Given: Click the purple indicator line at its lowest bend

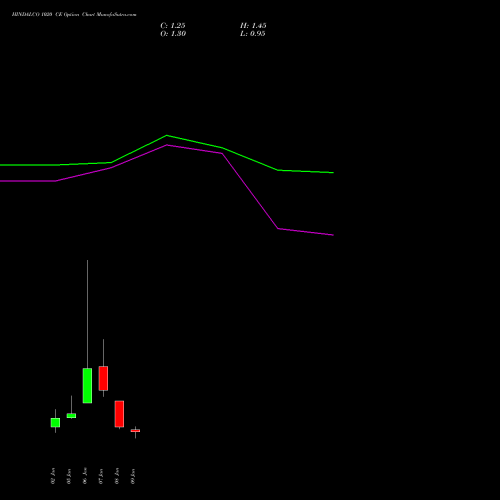Looking at the screenshot, I should 278,228.
